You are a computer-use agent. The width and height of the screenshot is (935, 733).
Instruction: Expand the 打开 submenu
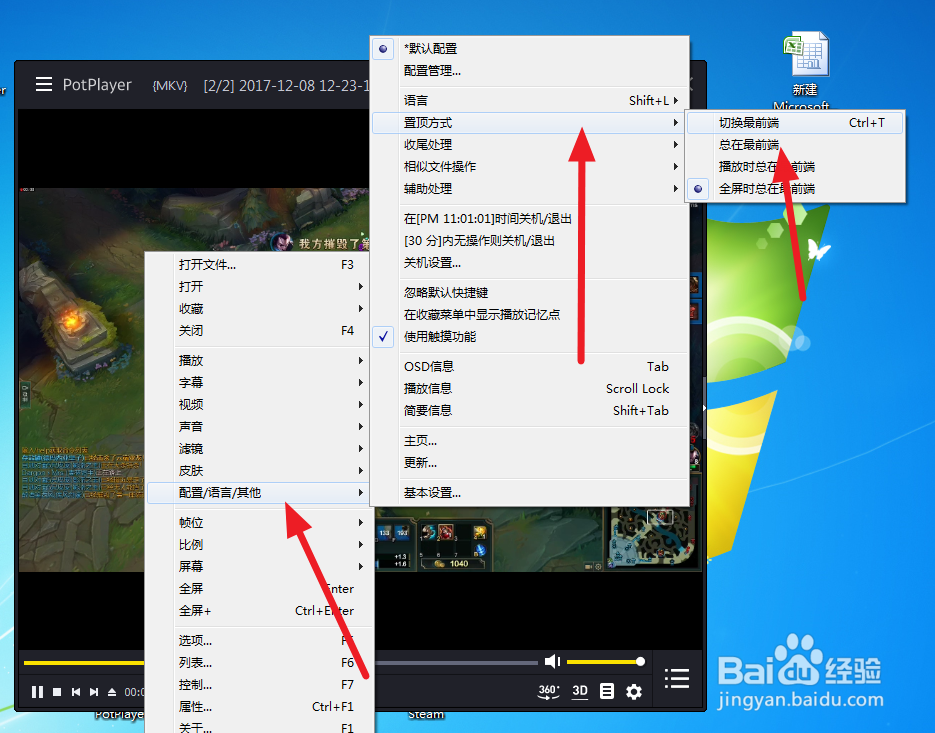(258, 287)
